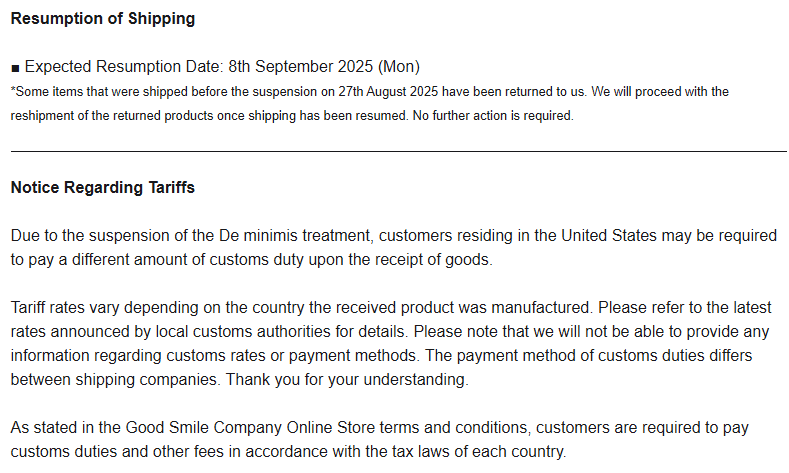Click the phrase 'between shipping companies'

pyautogui.click(x=113, y=379)
